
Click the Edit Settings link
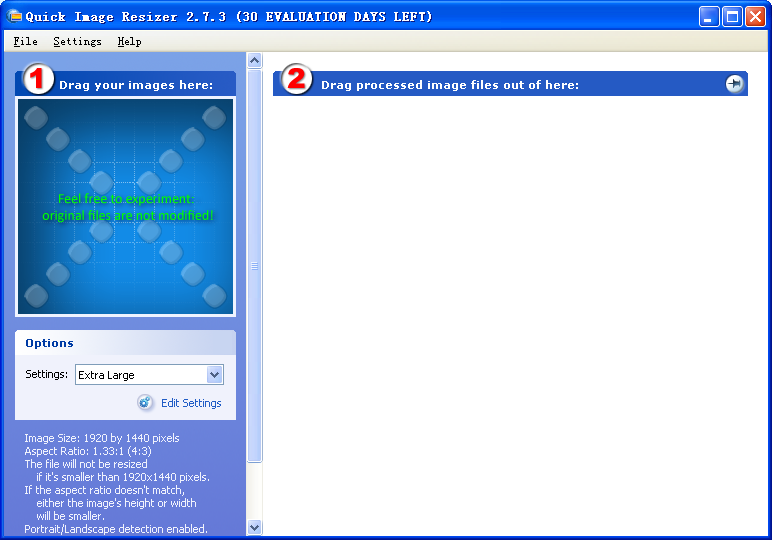click(191, 403)
